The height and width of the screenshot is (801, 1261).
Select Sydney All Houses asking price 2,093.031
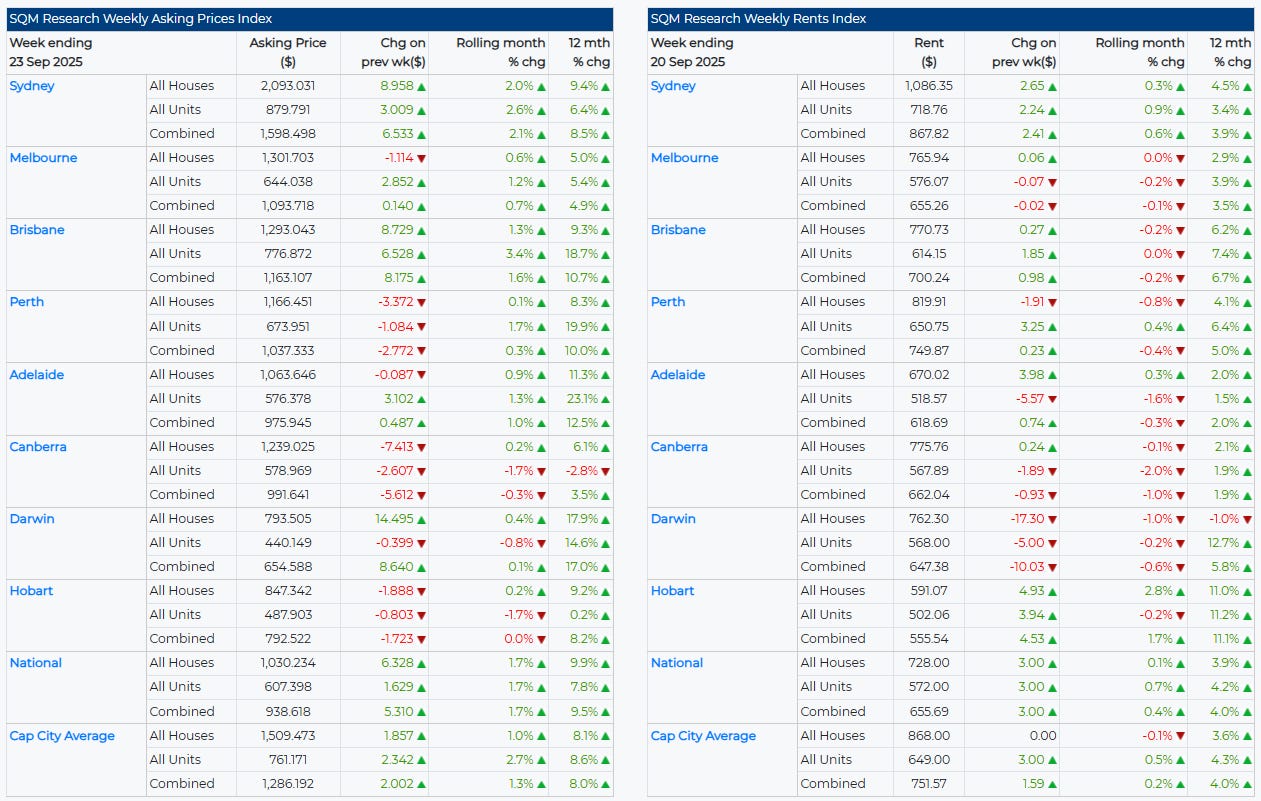click(x=287, y=86)
